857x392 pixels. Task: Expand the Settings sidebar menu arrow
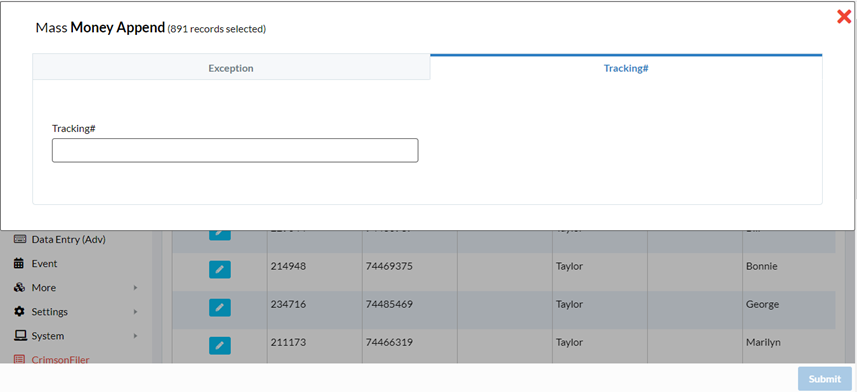[136, 312]
